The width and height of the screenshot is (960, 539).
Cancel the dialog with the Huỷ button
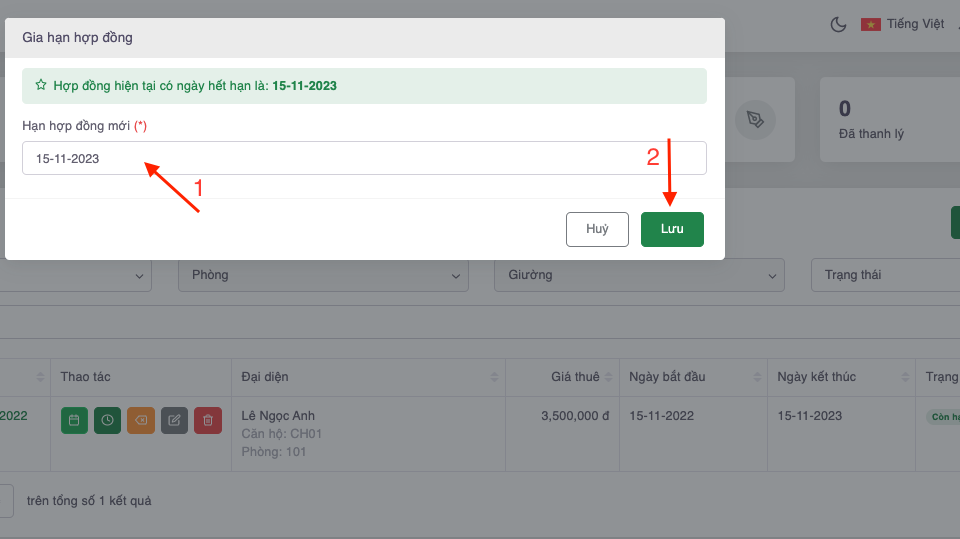[x=597, y=229]
